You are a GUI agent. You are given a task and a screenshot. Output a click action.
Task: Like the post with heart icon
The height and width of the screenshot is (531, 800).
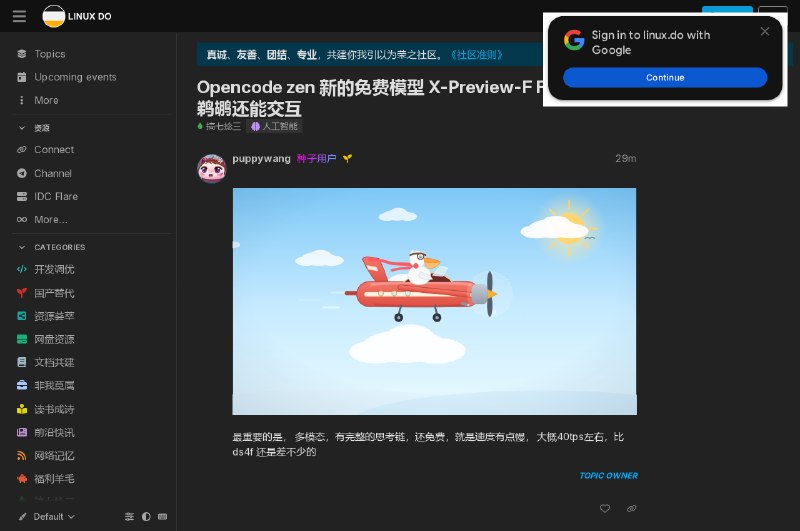click(x=605, y=509)
